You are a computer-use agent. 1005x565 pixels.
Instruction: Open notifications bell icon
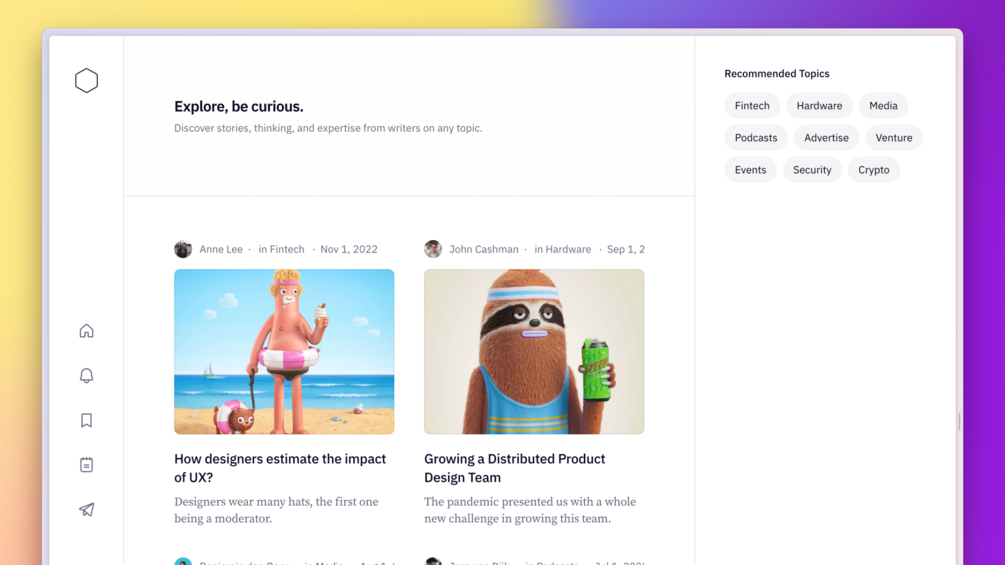click(87, 375)
